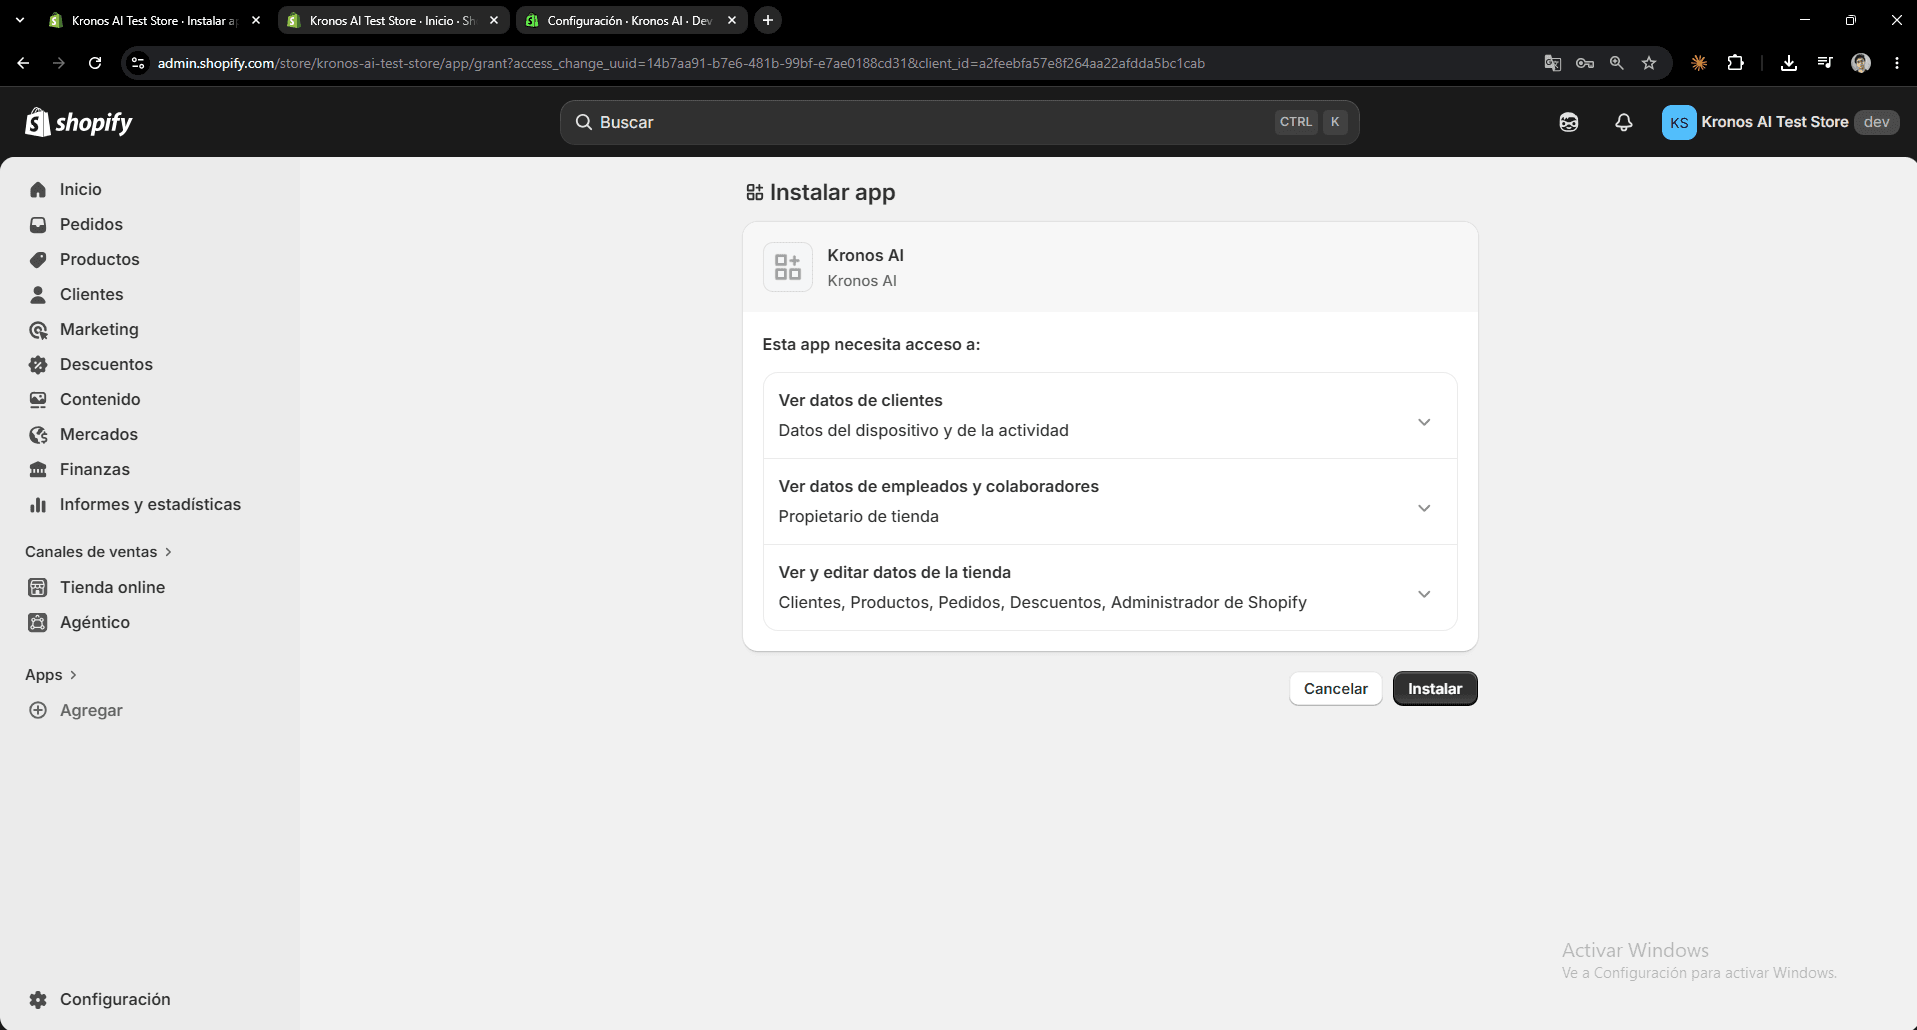Viewport: 1917px width, 1030px height.
Task: Open browser extensions puzzle icon
Action: click(x=1736, y=63)
